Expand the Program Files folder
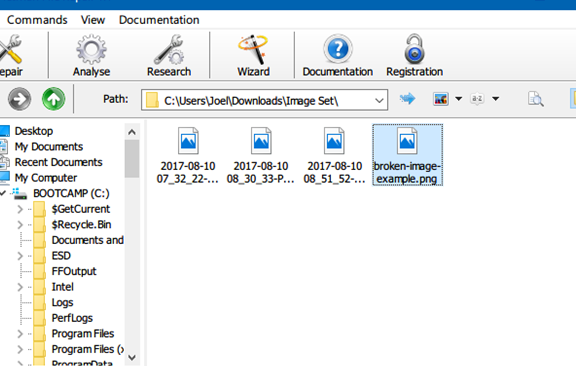The height and width of the screenshot is (366, 576). (x=20, y=334)
